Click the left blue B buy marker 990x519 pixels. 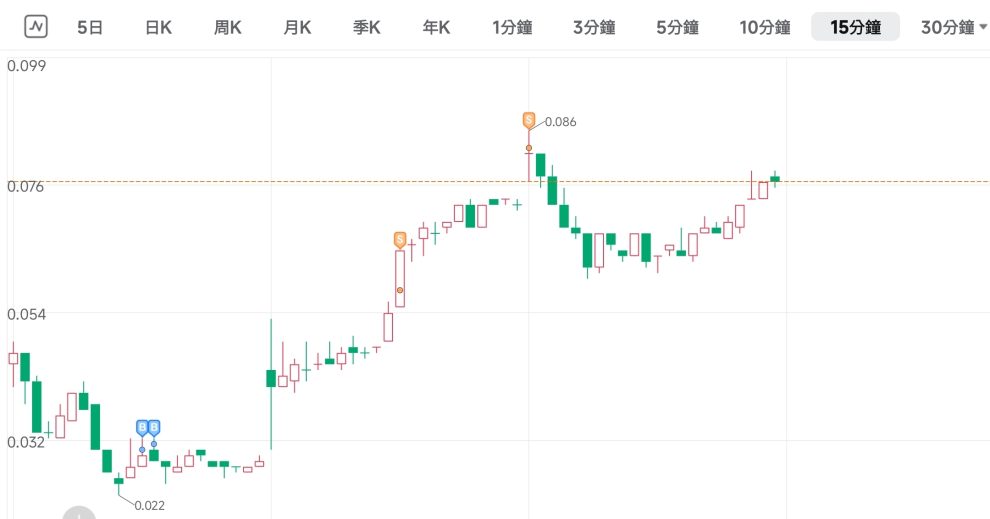pos(142,428)
